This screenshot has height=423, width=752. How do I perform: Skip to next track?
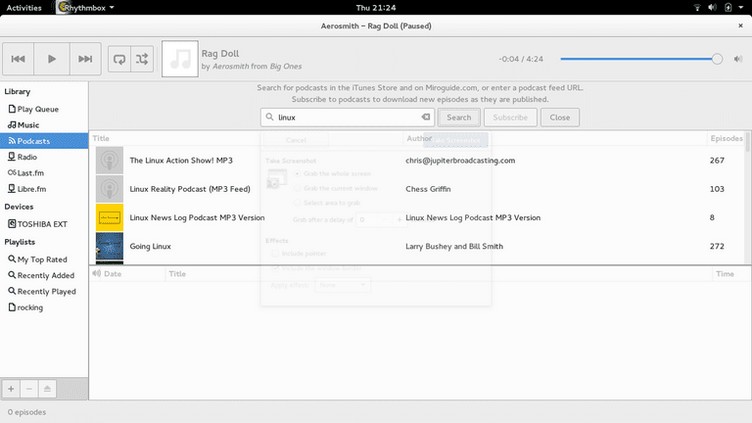coord(85,59)
